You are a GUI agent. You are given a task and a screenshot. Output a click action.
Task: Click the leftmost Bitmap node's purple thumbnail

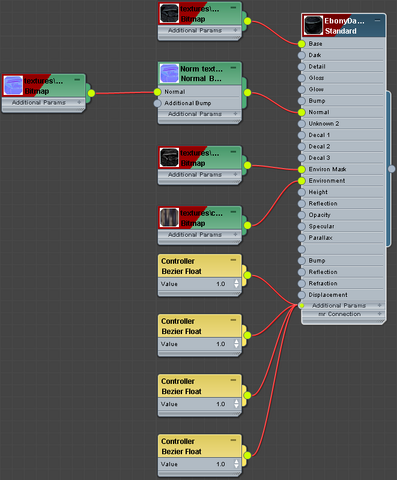13,86
